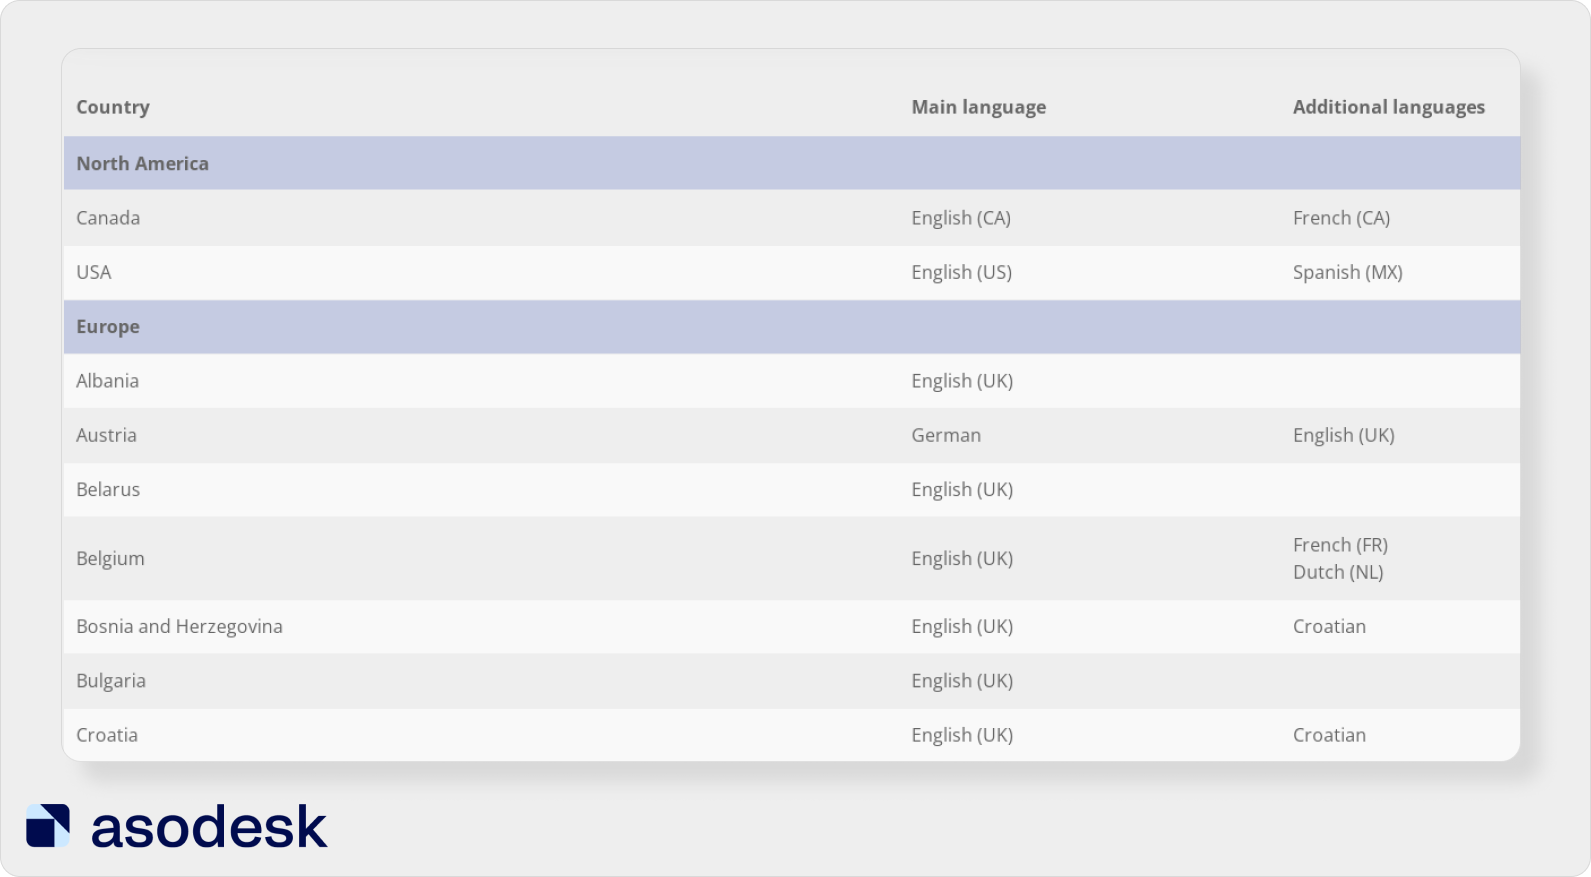Click the Canada country cell
1591x877 pixels.
coord(108,218)
